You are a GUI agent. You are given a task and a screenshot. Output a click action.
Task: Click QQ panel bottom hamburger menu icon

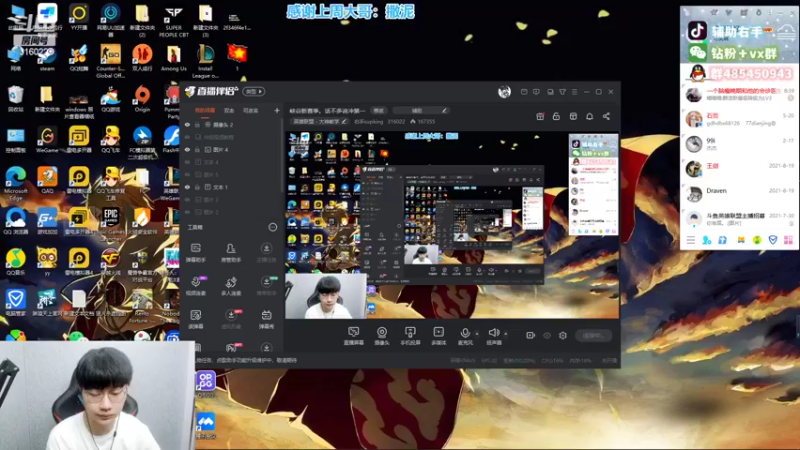pyautogui.click(x=691, y=240)
